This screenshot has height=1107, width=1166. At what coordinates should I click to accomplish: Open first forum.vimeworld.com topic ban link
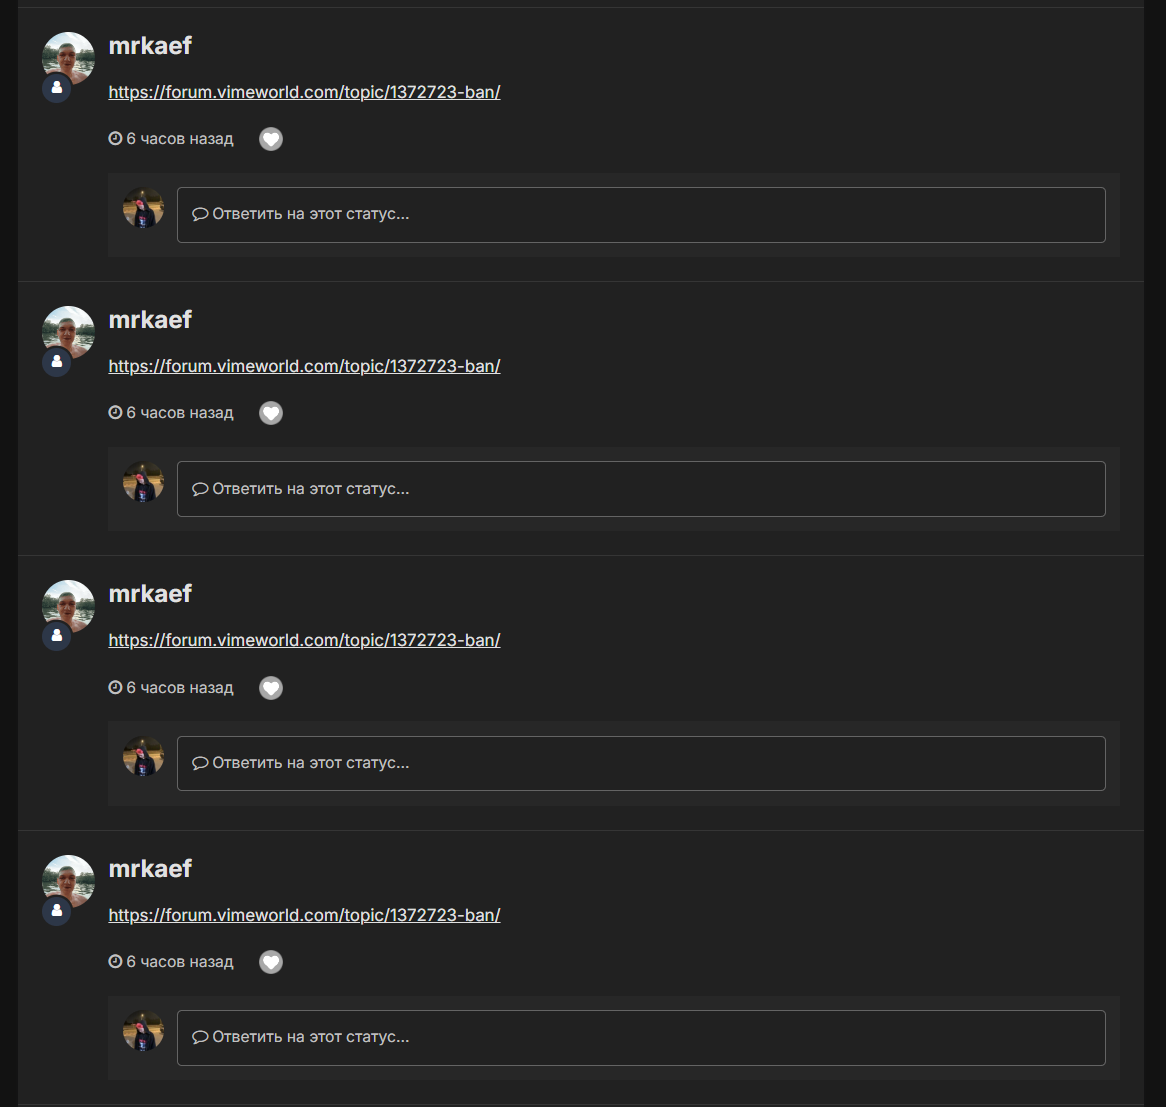coord(304,92)
